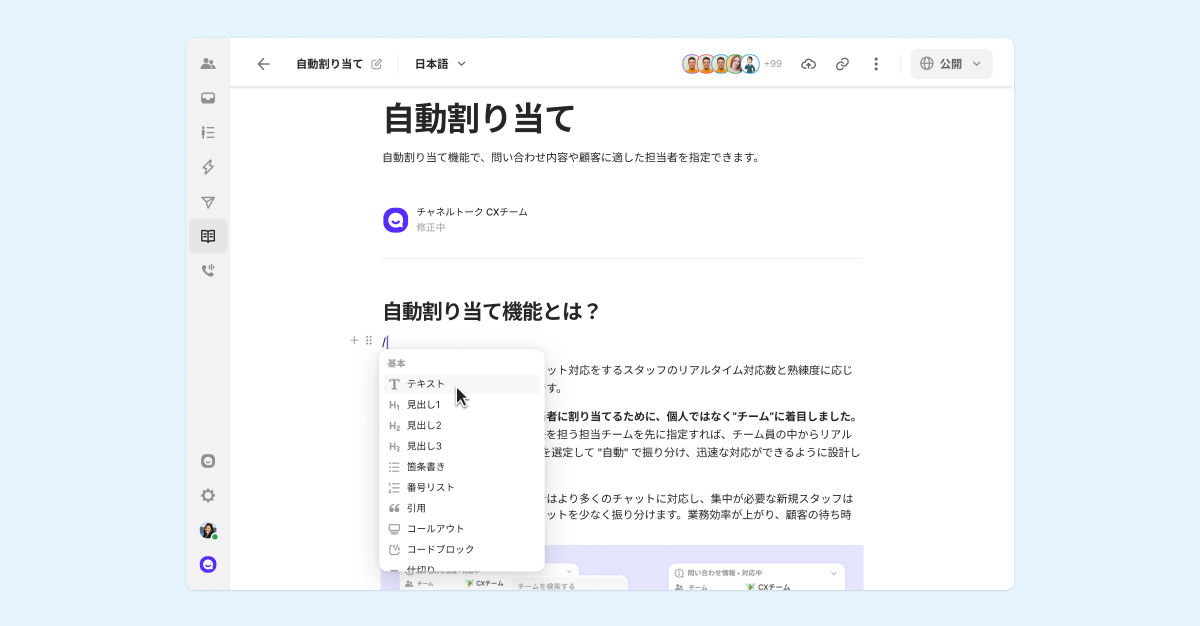Open the 日本語 language dropdown

[441, 64]
